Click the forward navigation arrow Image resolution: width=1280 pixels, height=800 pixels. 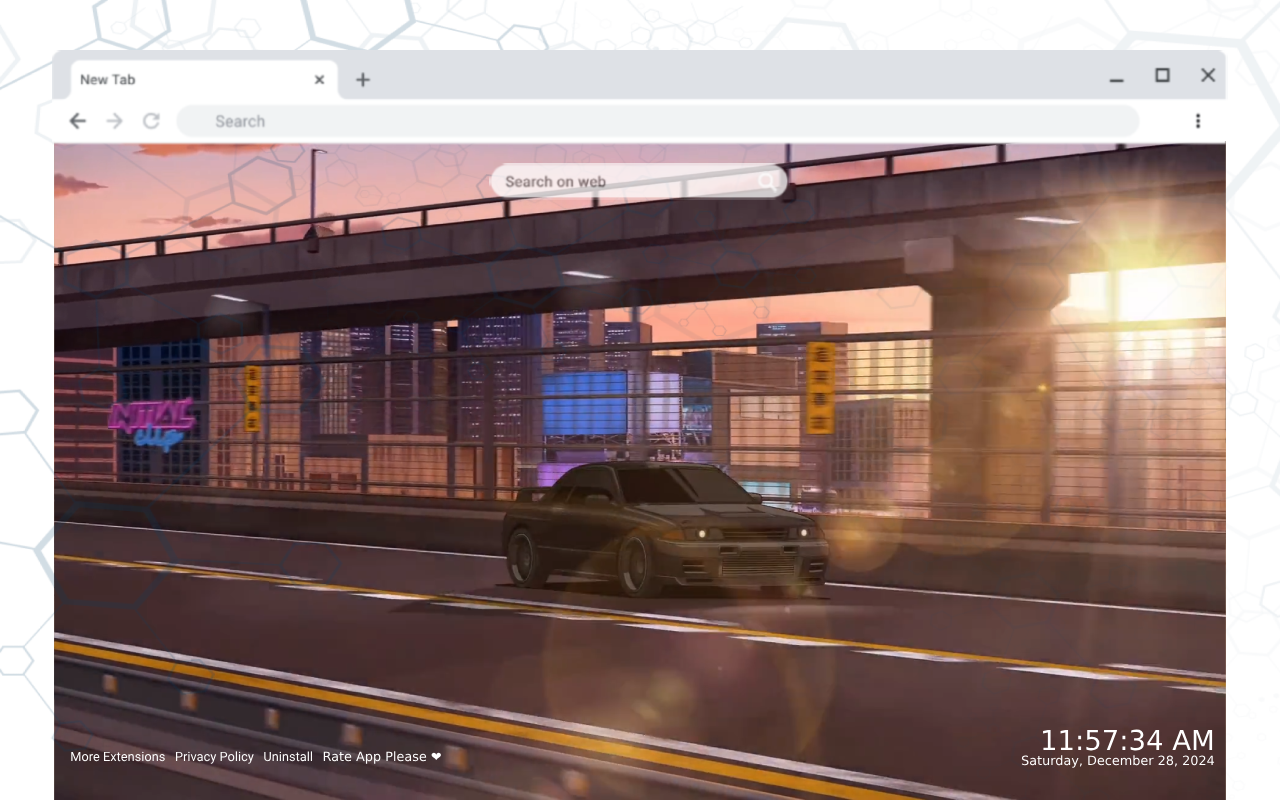tap(115, 121)
